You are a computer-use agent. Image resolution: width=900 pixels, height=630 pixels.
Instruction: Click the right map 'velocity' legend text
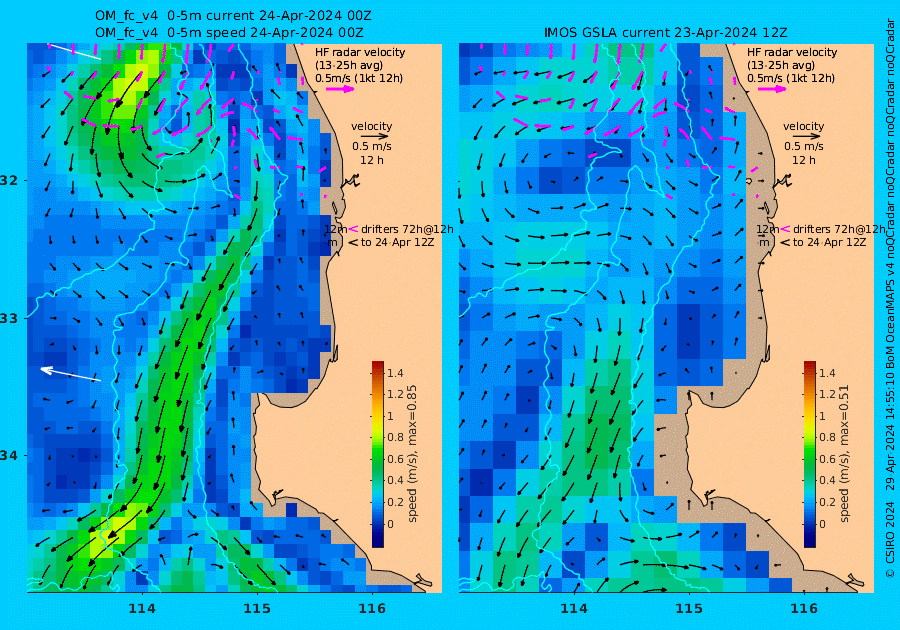click(x=804, y=126)
